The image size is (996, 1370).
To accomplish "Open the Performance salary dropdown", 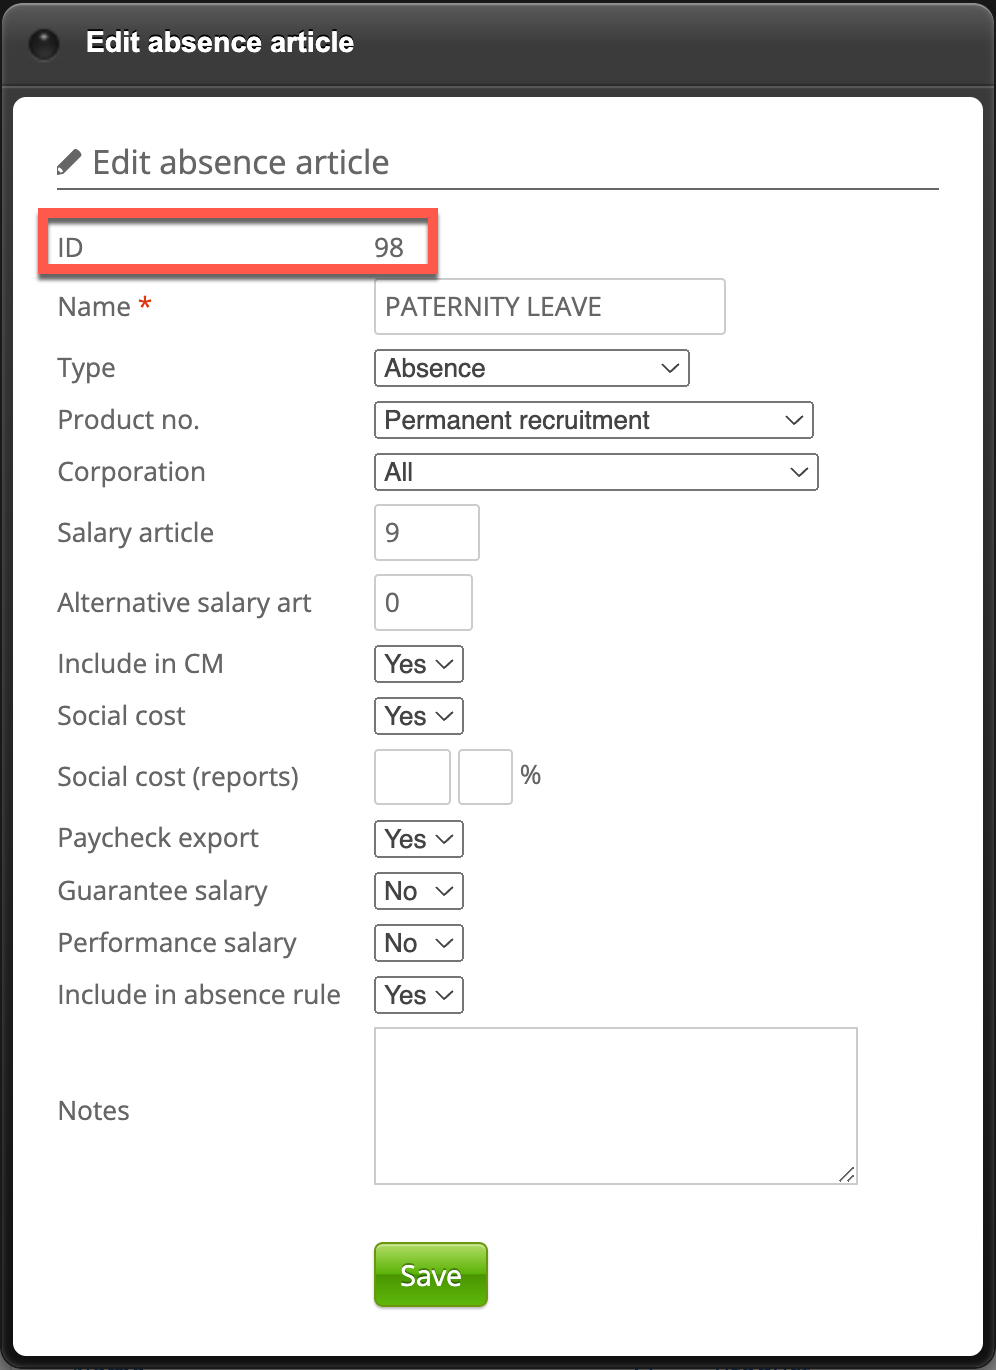I will (x=418, y=943).
